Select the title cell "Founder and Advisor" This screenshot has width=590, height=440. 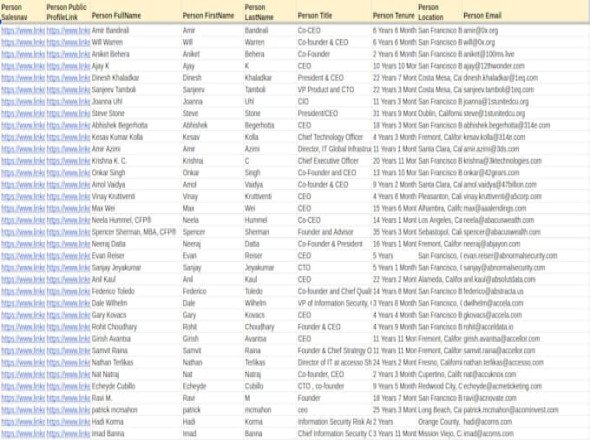325,232
